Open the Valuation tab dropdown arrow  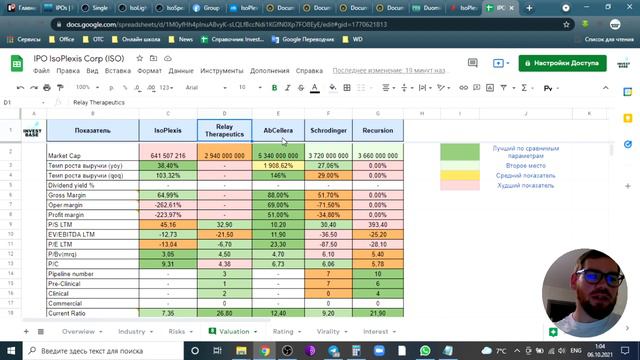[256, 332]
